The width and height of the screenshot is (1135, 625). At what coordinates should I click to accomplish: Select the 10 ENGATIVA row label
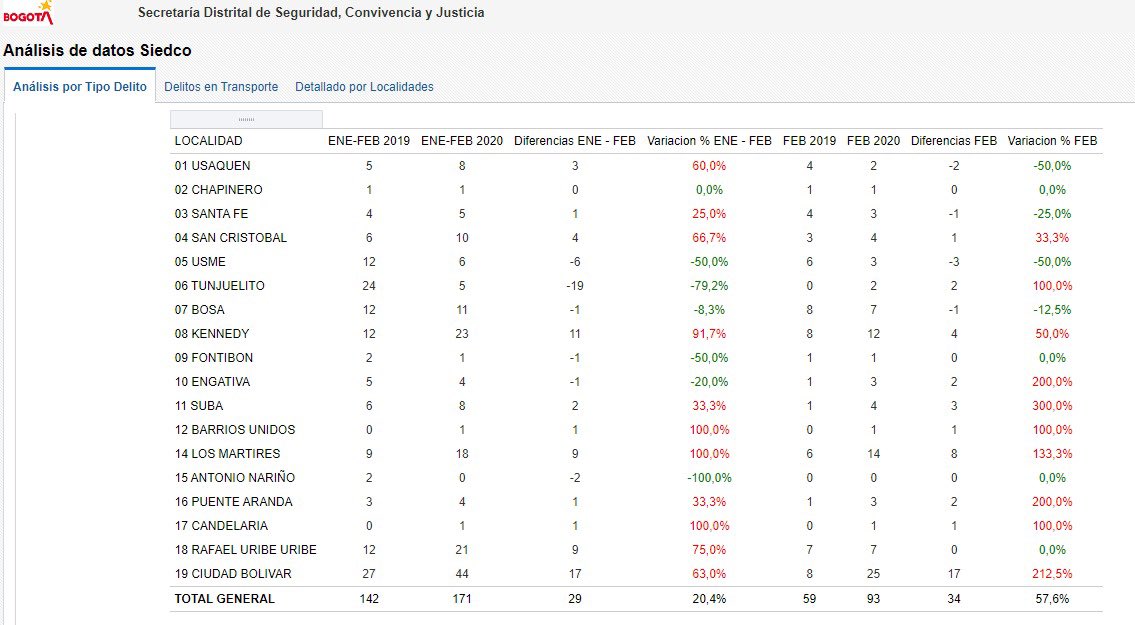pyautogui.click(x=212, y=382)
